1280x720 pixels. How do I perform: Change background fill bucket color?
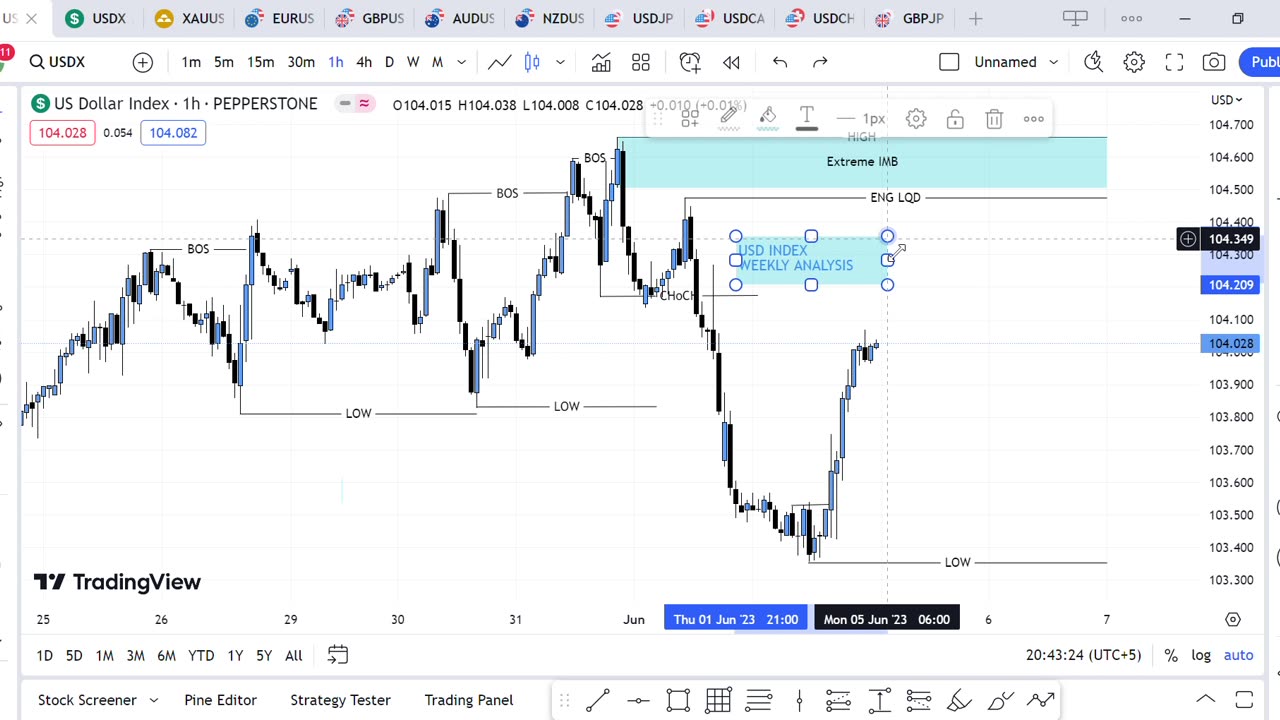click(768, 118)
